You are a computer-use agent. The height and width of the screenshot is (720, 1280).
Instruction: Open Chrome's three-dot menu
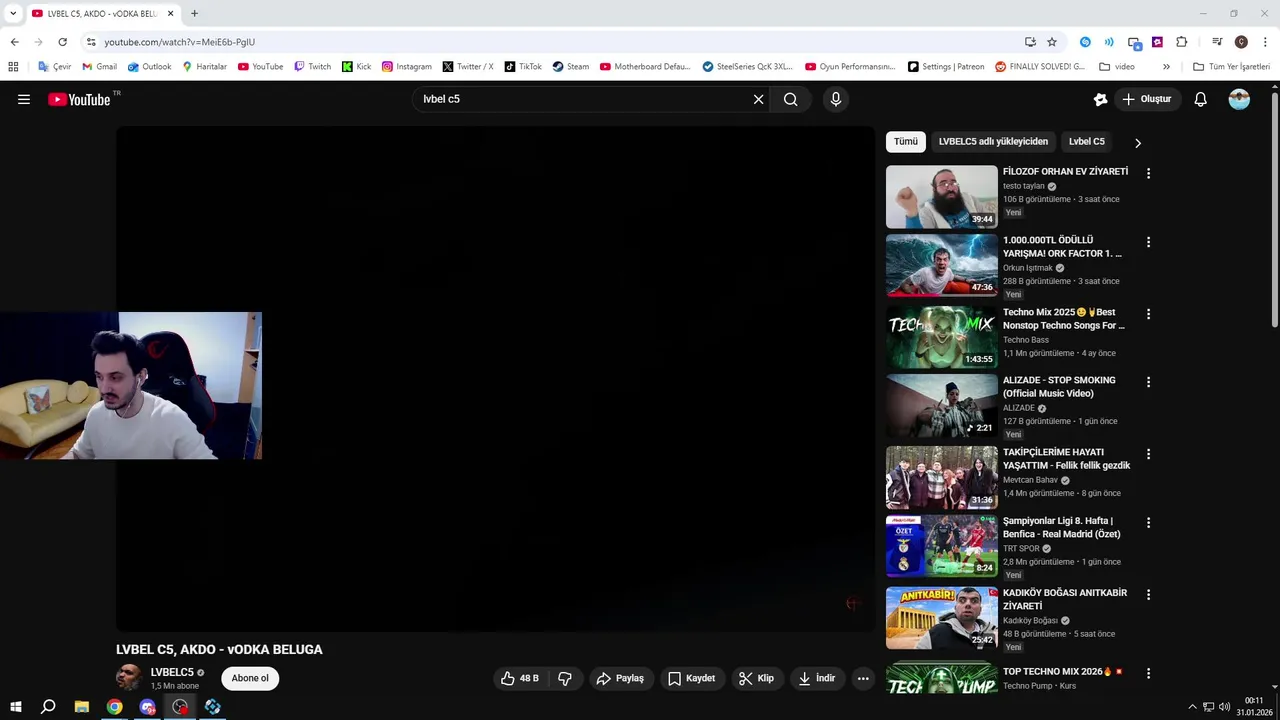click(1265, 42)
